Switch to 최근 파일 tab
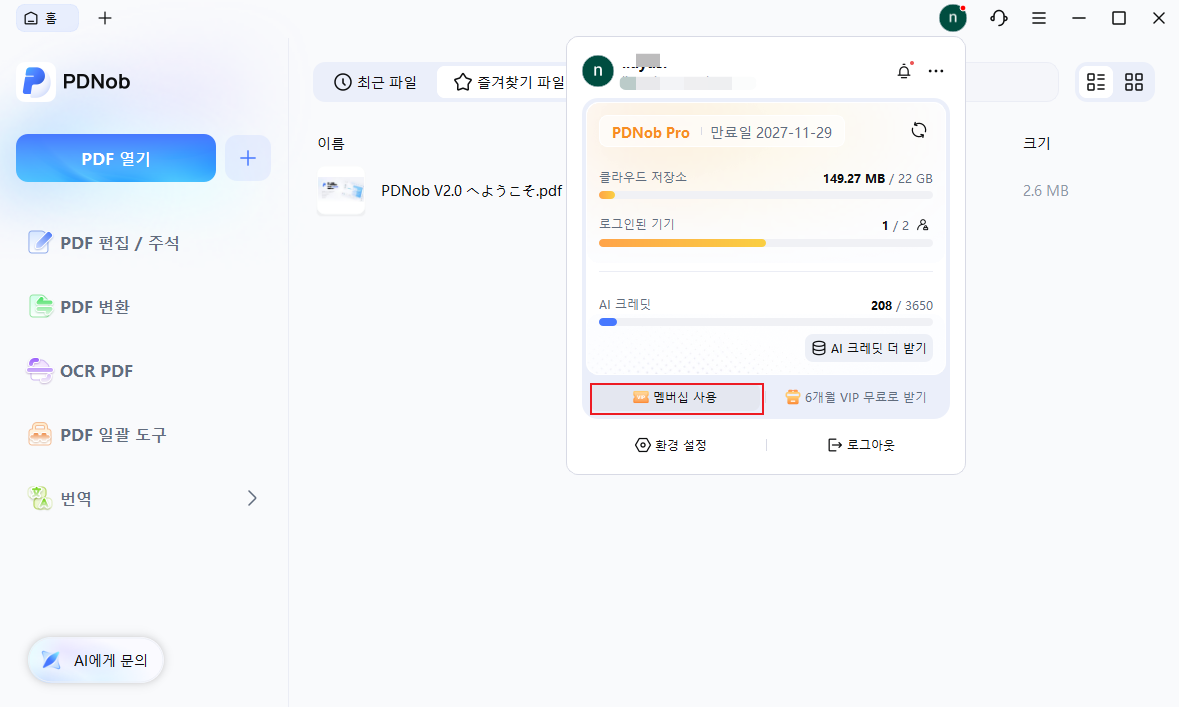The width and height of the screenshot is (1179, 707). click(x=375, y=82)
